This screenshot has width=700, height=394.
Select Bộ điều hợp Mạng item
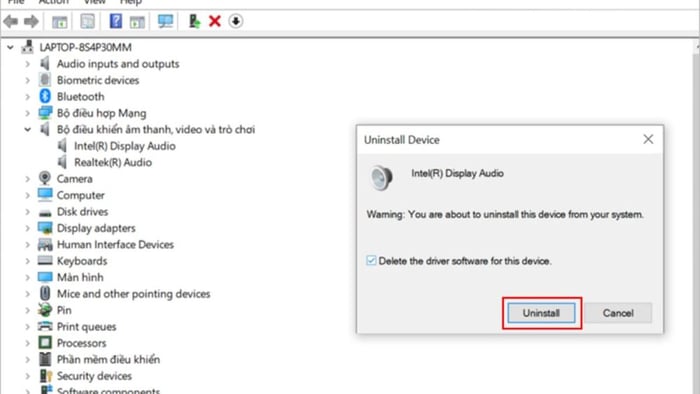pos(101,113)
